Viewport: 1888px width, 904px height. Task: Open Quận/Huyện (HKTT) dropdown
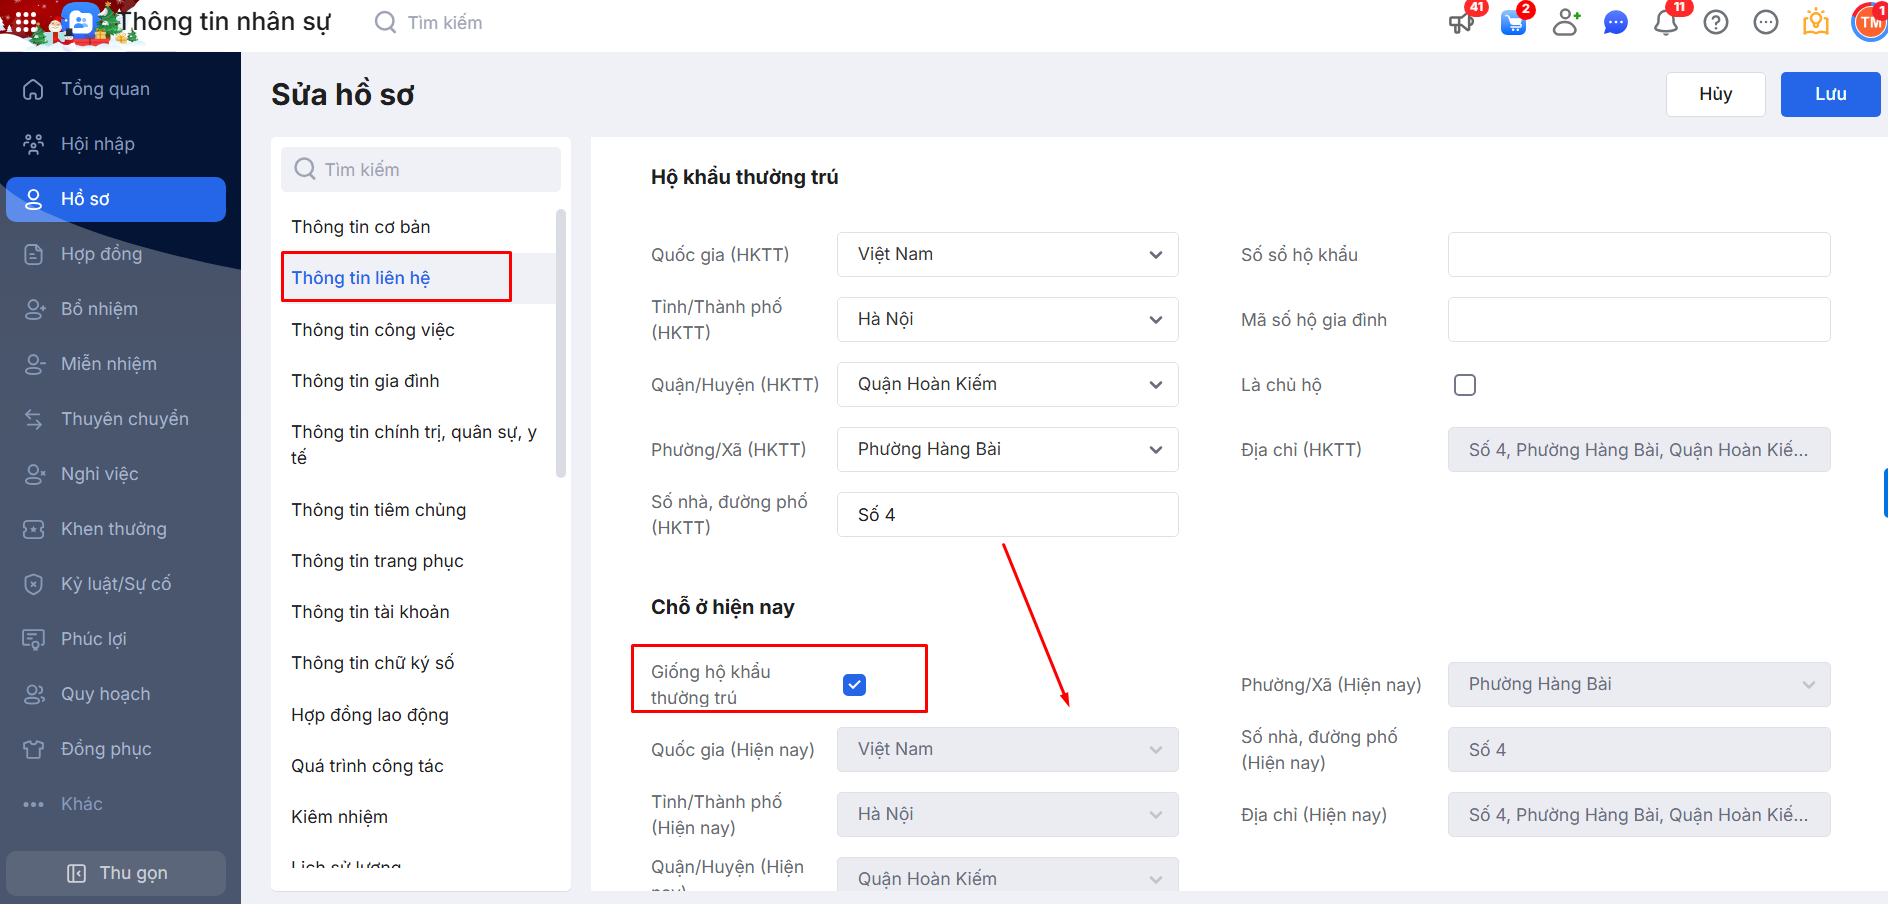coord(1007,385)
